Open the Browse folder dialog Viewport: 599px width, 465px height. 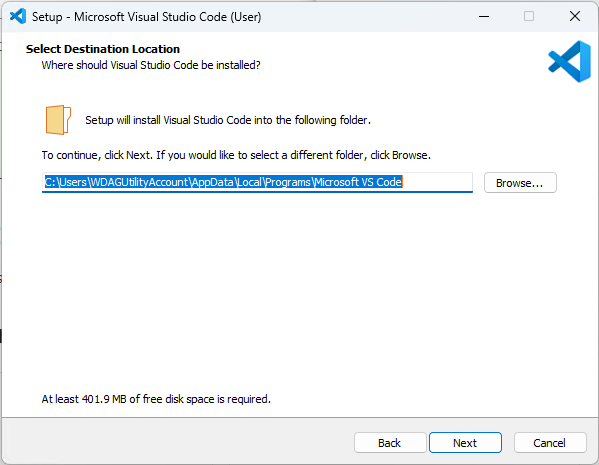point(520,183)
